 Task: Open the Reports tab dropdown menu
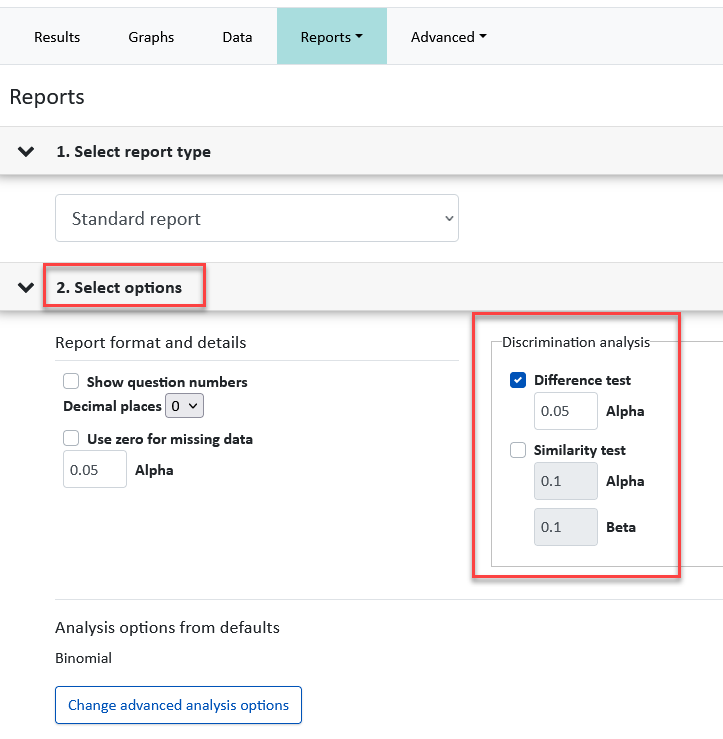tap(332, 37)
